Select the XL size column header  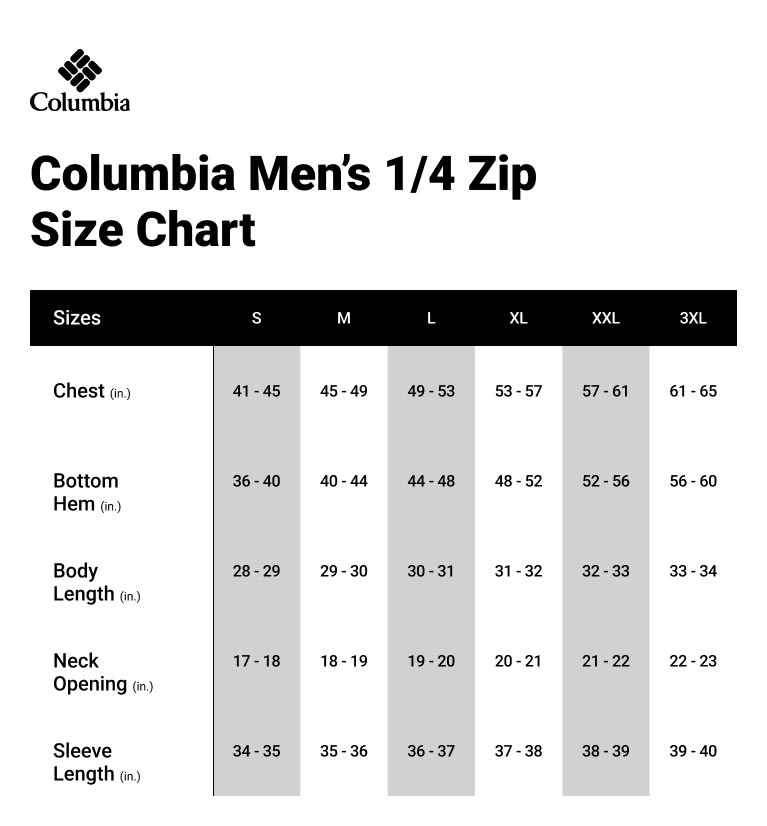tap(518, 318)
